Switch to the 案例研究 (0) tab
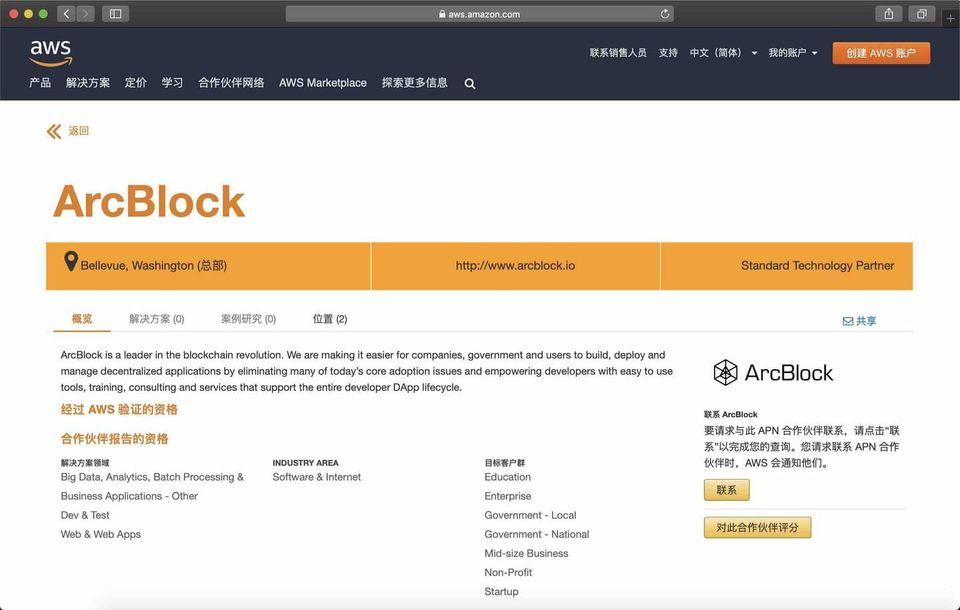The image size is (960, 610). 249,318
